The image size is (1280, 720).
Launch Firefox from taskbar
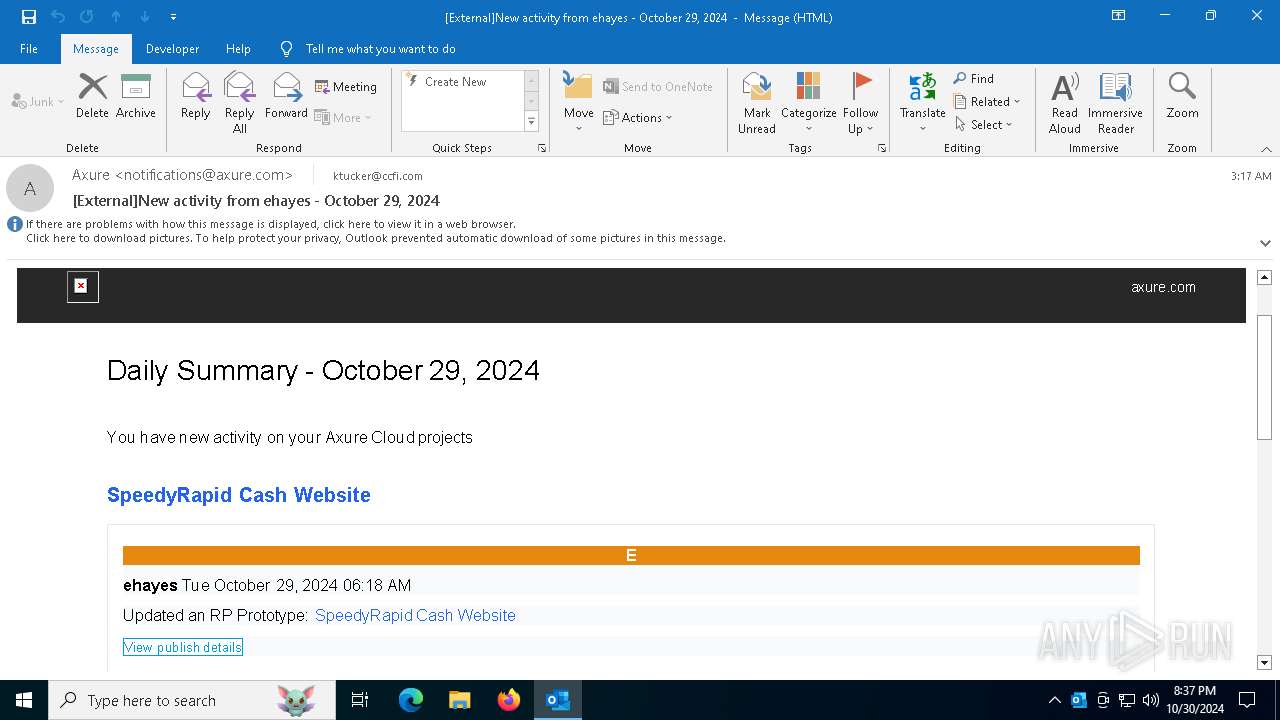tap(509, 700)
